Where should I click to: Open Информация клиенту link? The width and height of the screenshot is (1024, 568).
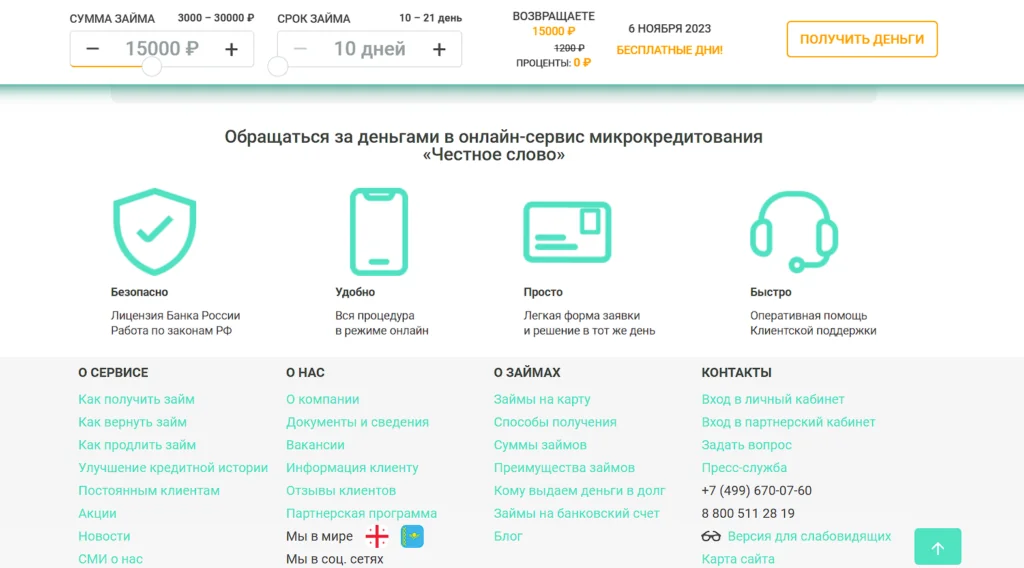point(352,467)
